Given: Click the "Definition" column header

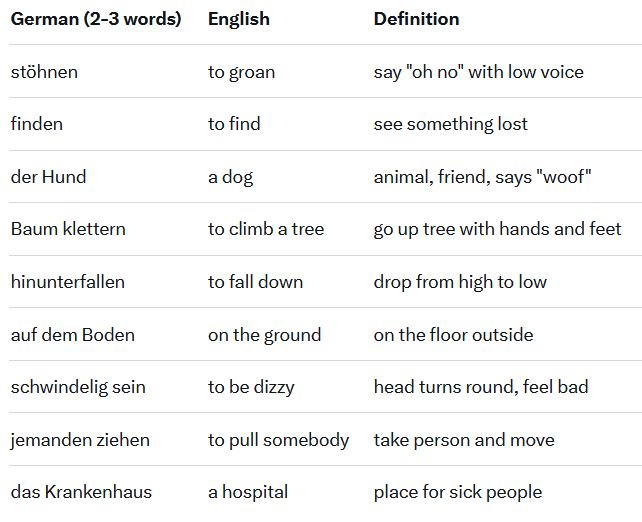Looking at the screenshot, I should click(416, 19).
